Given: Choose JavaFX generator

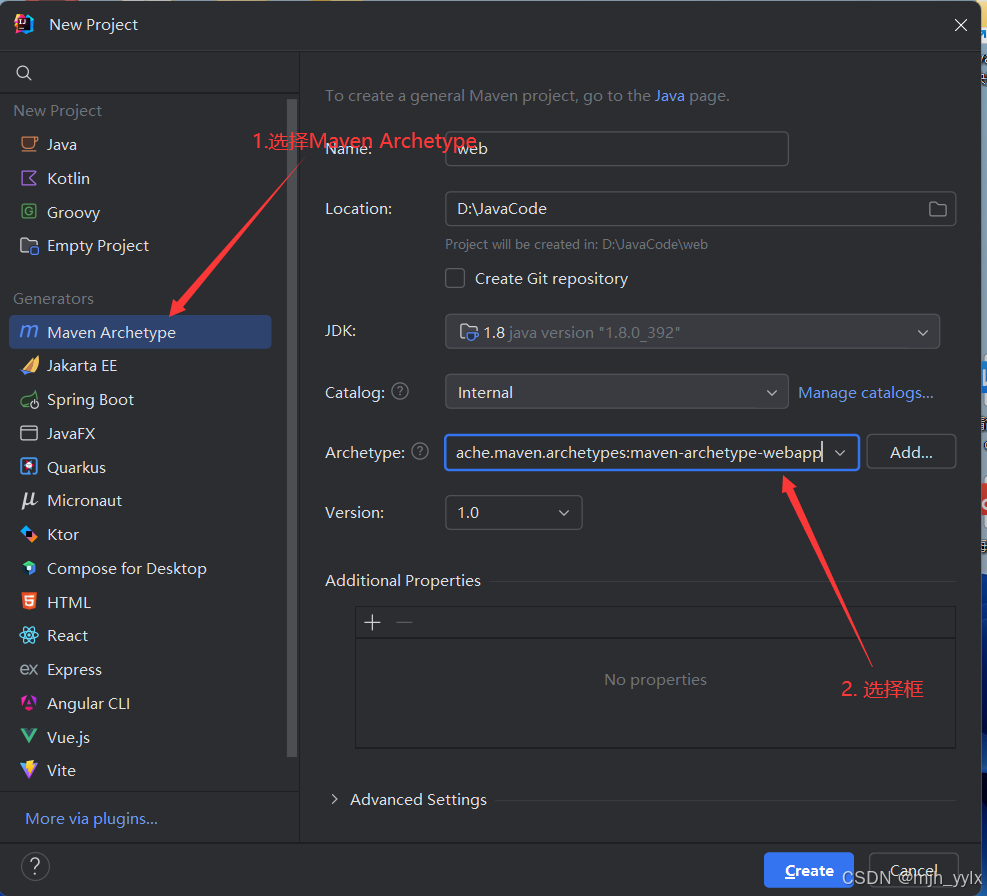Looking at the screenshot, I should 140,433.
